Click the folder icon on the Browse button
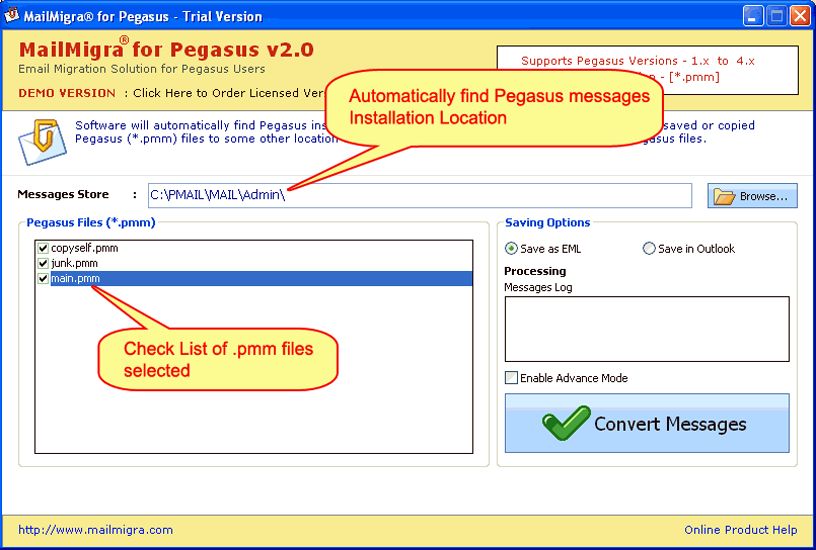816x550 pixels. [724, 197]
